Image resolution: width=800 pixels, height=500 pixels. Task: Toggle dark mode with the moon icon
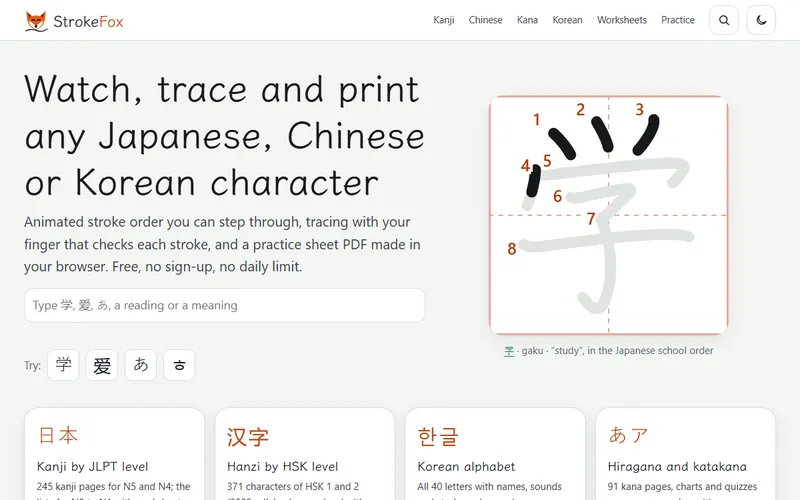(761, 20)
